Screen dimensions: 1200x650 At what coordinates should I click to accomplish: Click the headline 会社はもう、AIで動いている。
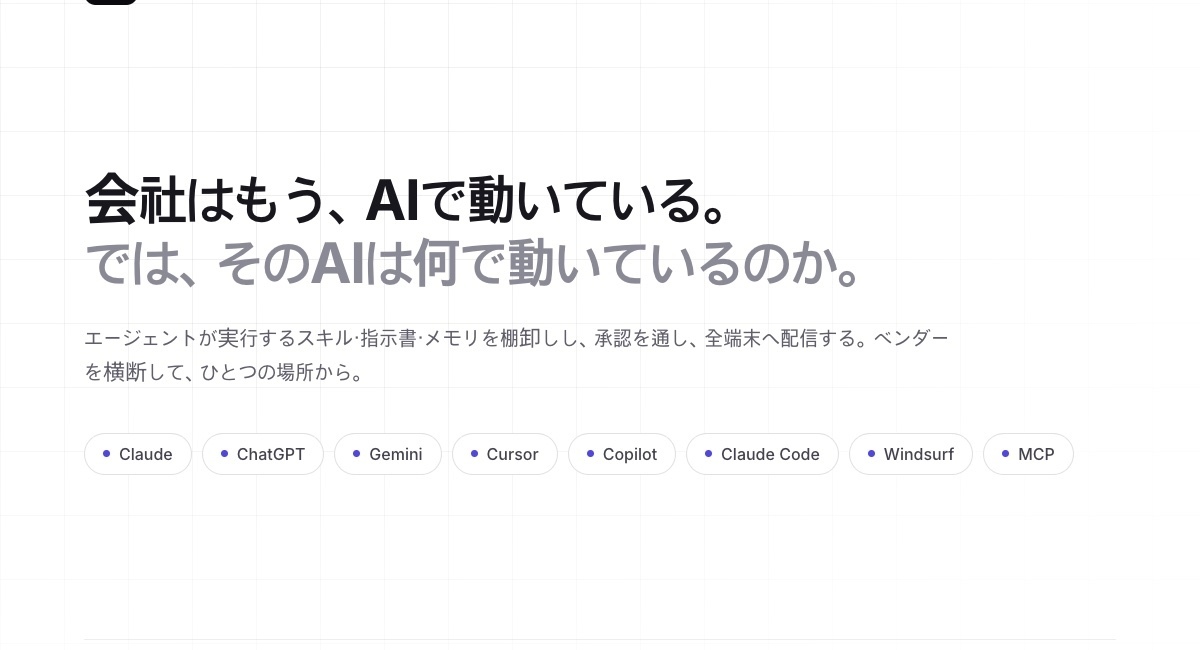pyautogui.click(x=405, y=200)
